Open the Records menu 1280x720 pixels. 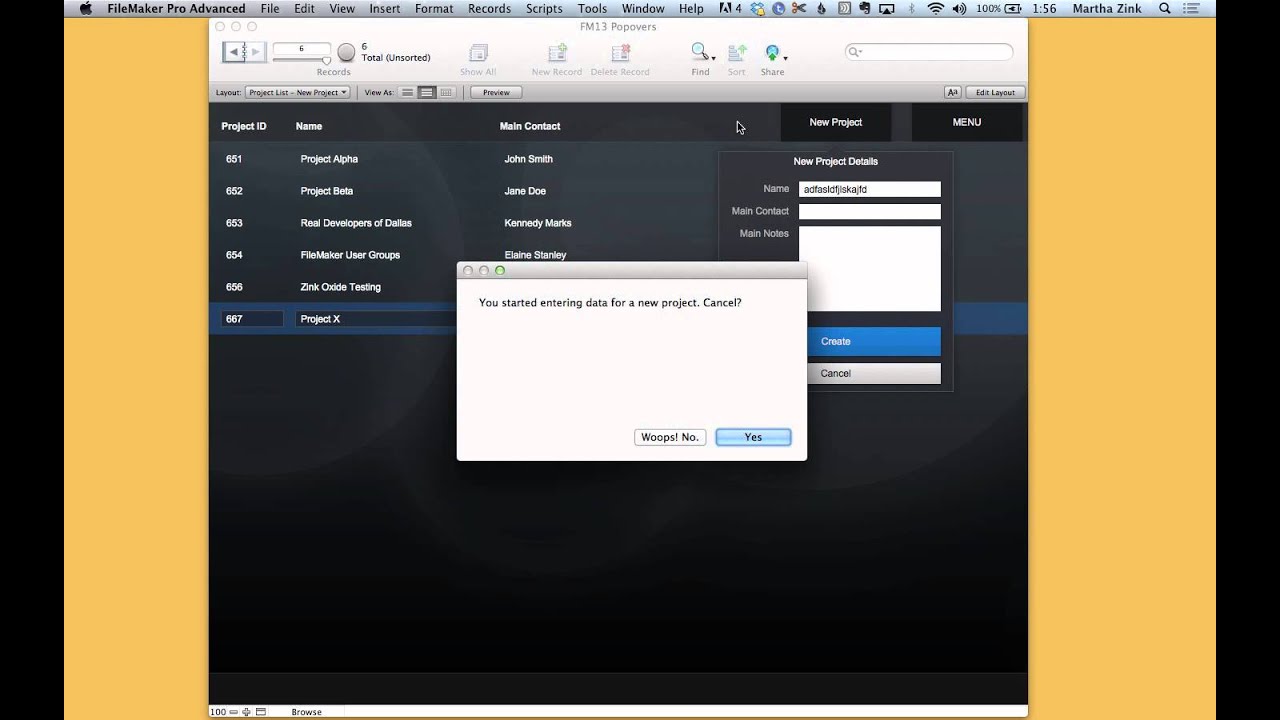[x=489, y=8]
